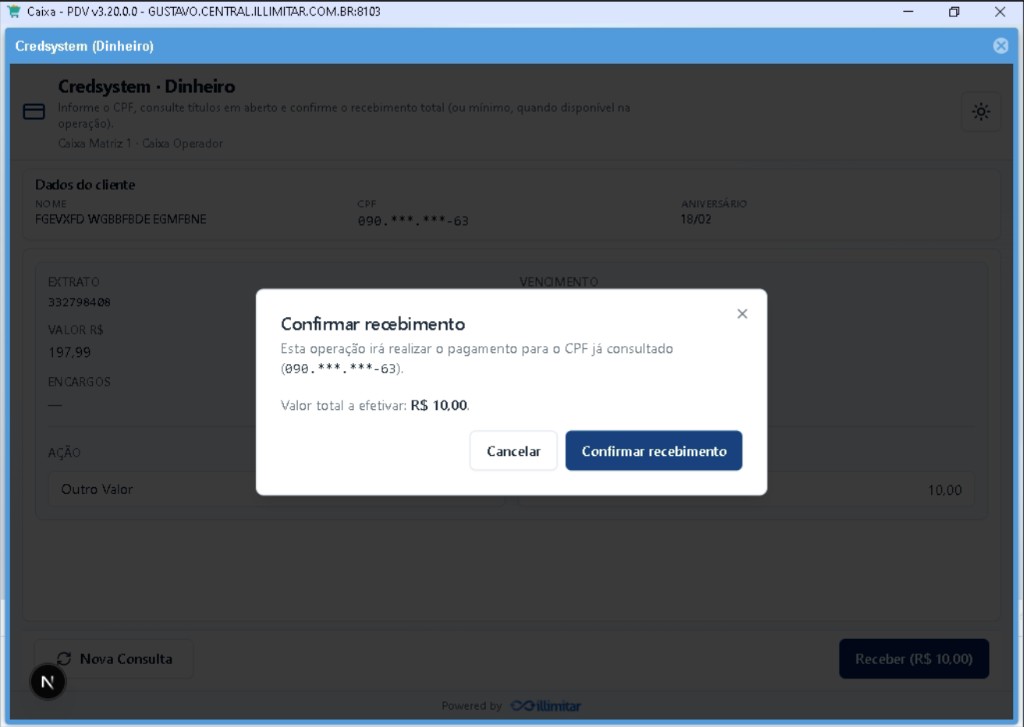
Task: Click the extrato number 332798408
Action: click(x=79, y=302)
